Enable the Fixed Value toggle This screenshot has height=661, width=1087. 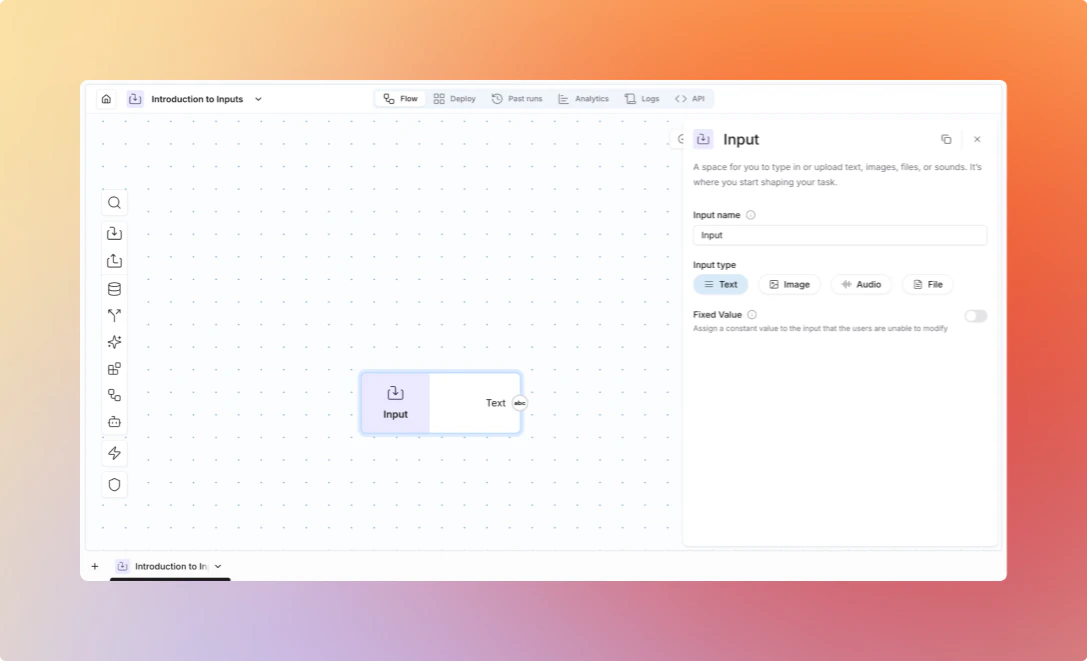pos(975,316)
